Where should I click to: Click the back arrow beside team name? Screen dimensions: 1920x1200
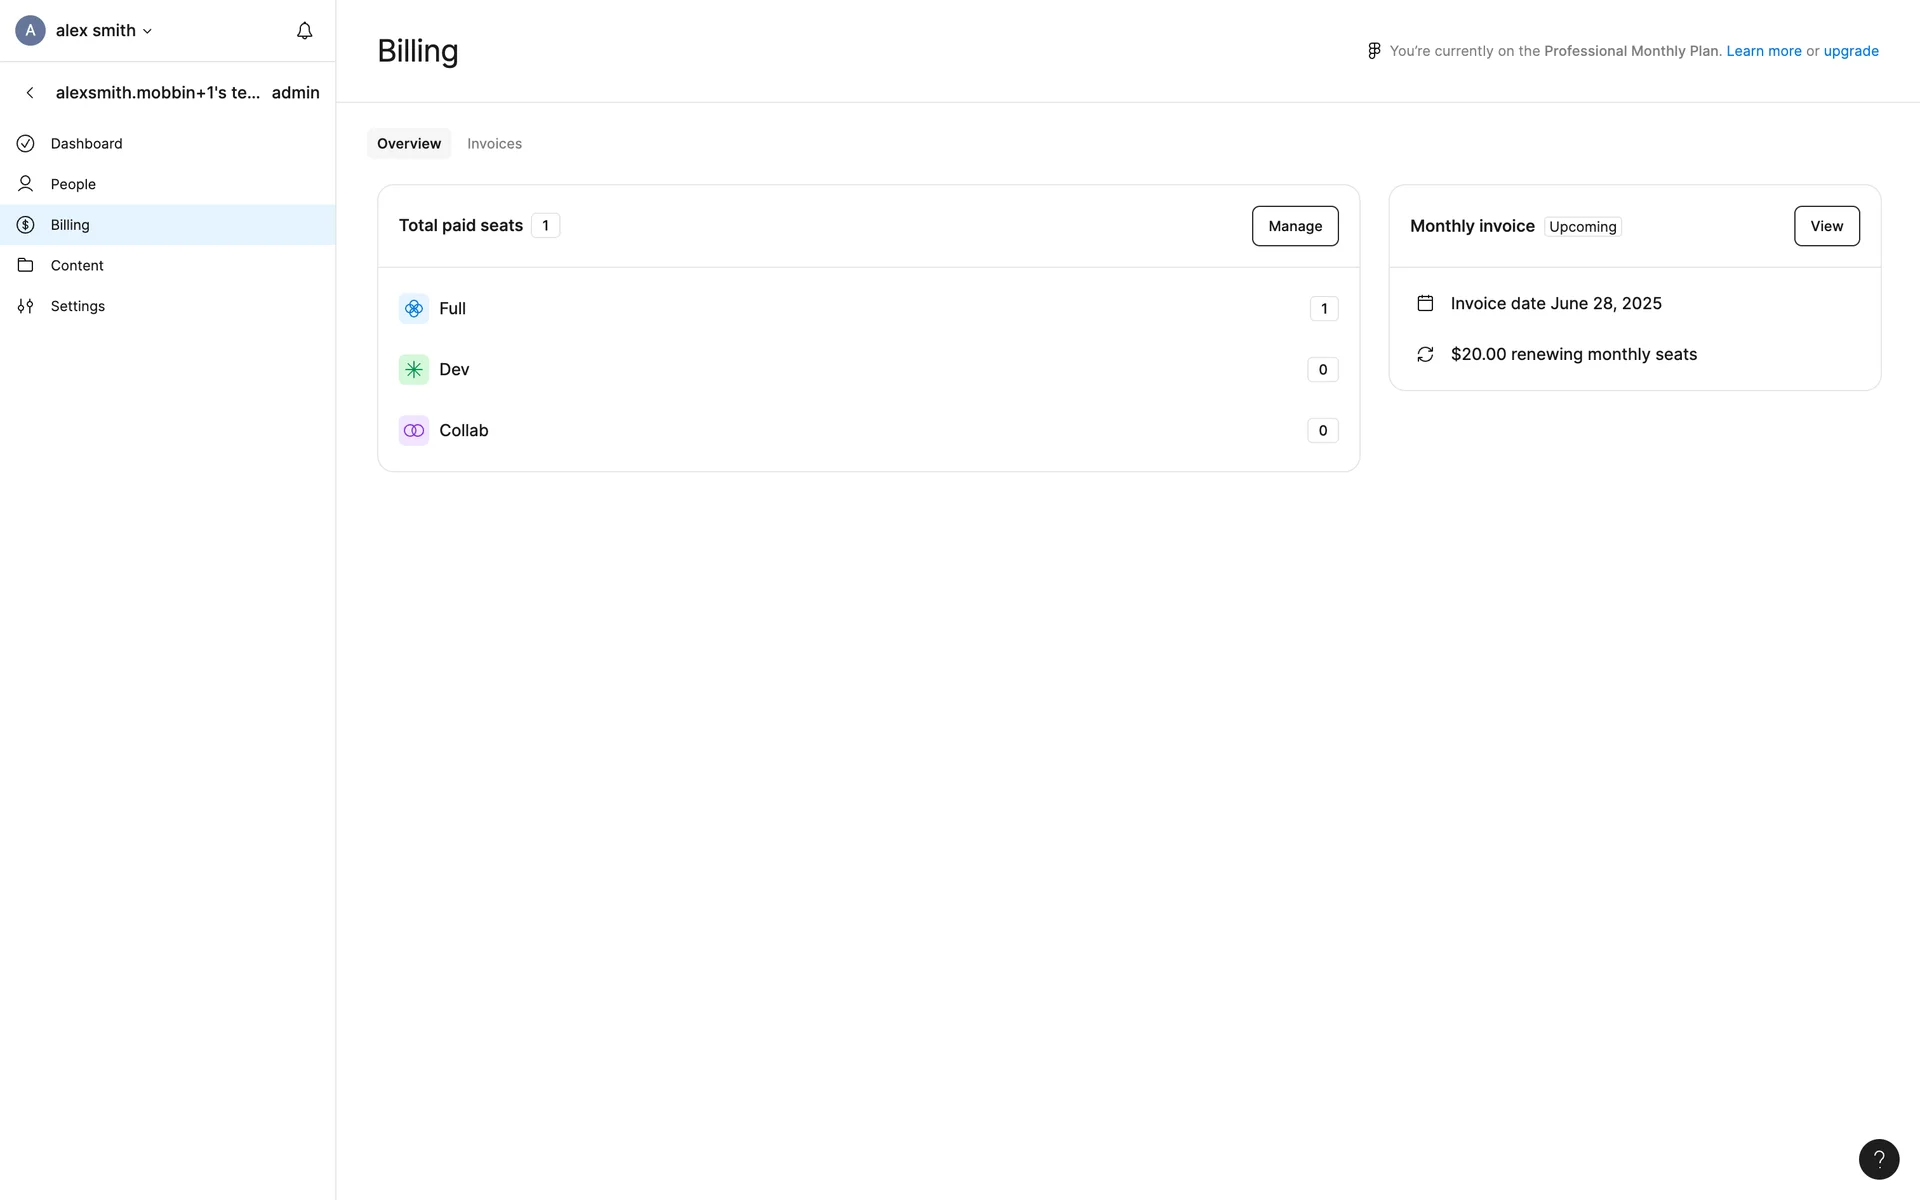[30, 93]
